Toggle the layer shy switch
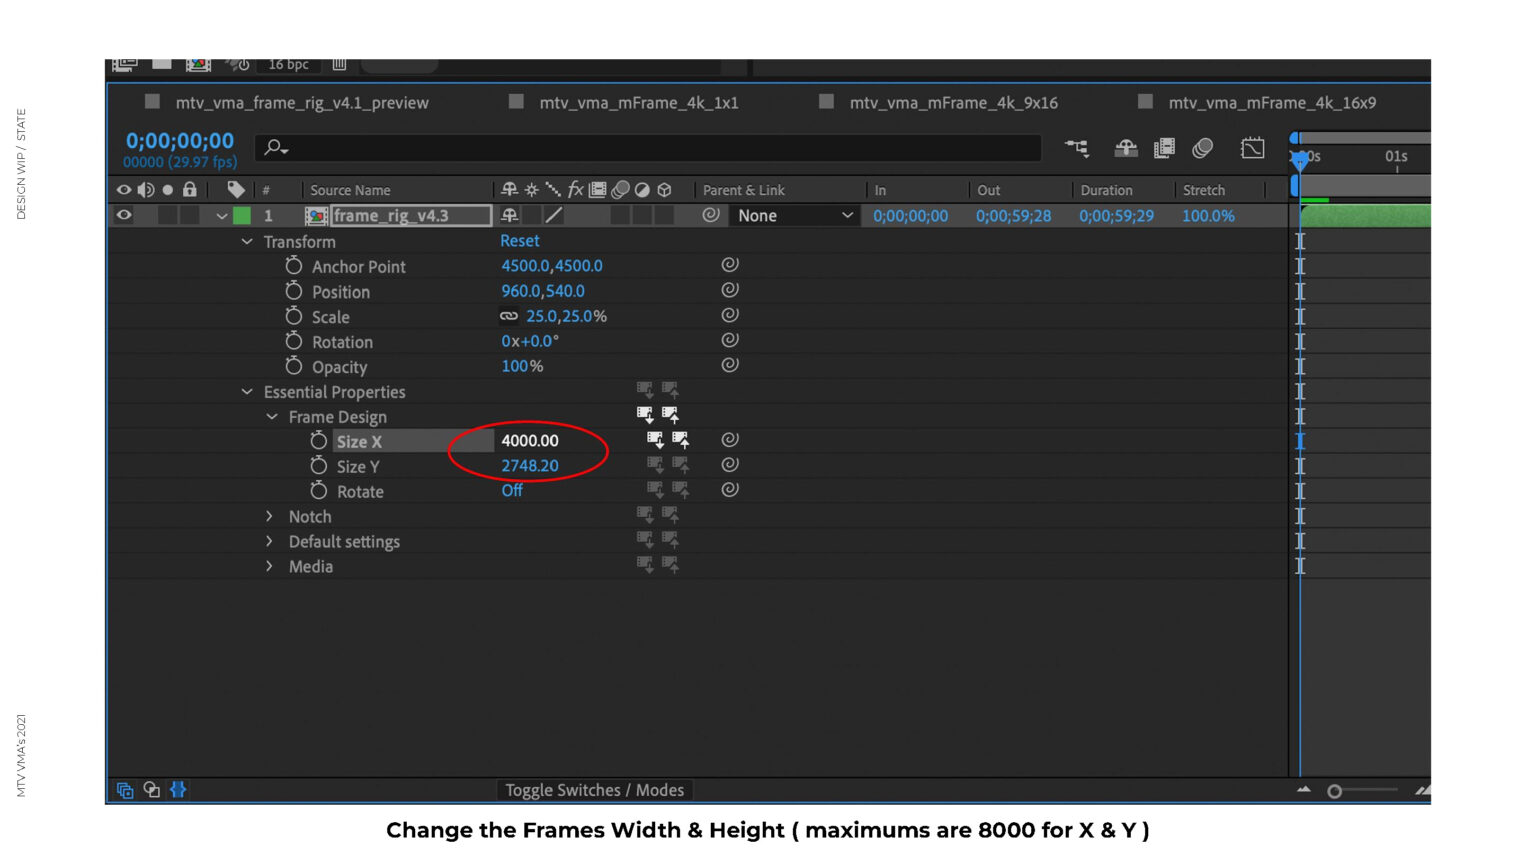This screenshot has width=1536, height=864. pyautogui.click(x=509, y=215)
